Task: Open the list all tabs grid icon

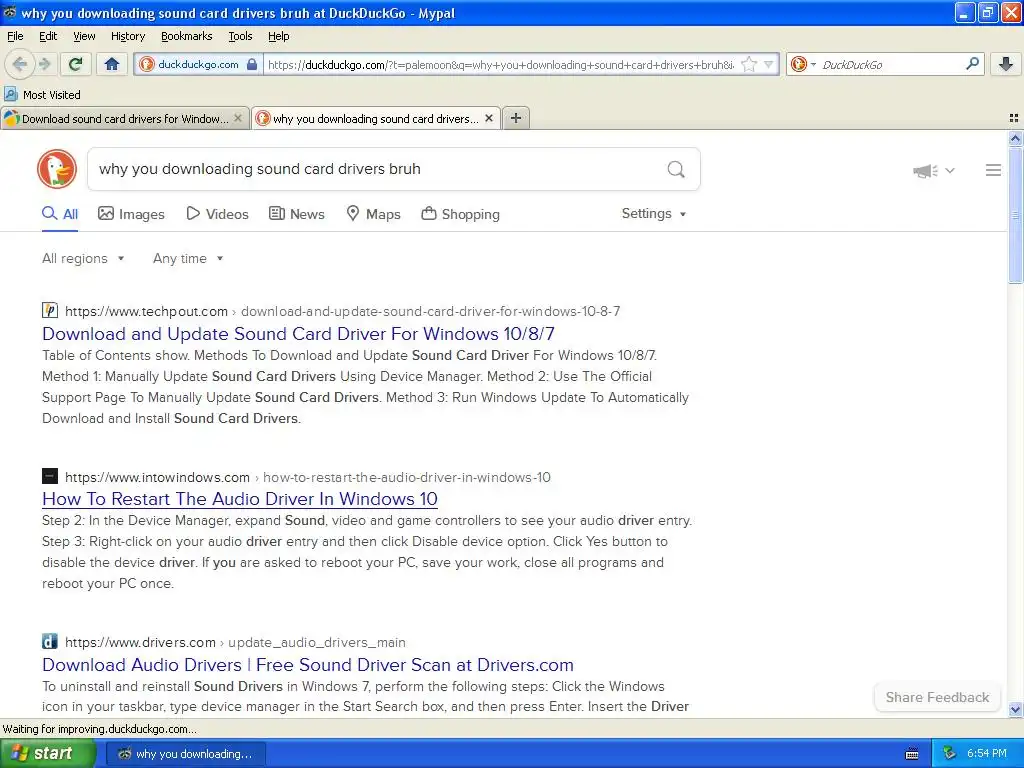Action: click(x=1014, y=118)
